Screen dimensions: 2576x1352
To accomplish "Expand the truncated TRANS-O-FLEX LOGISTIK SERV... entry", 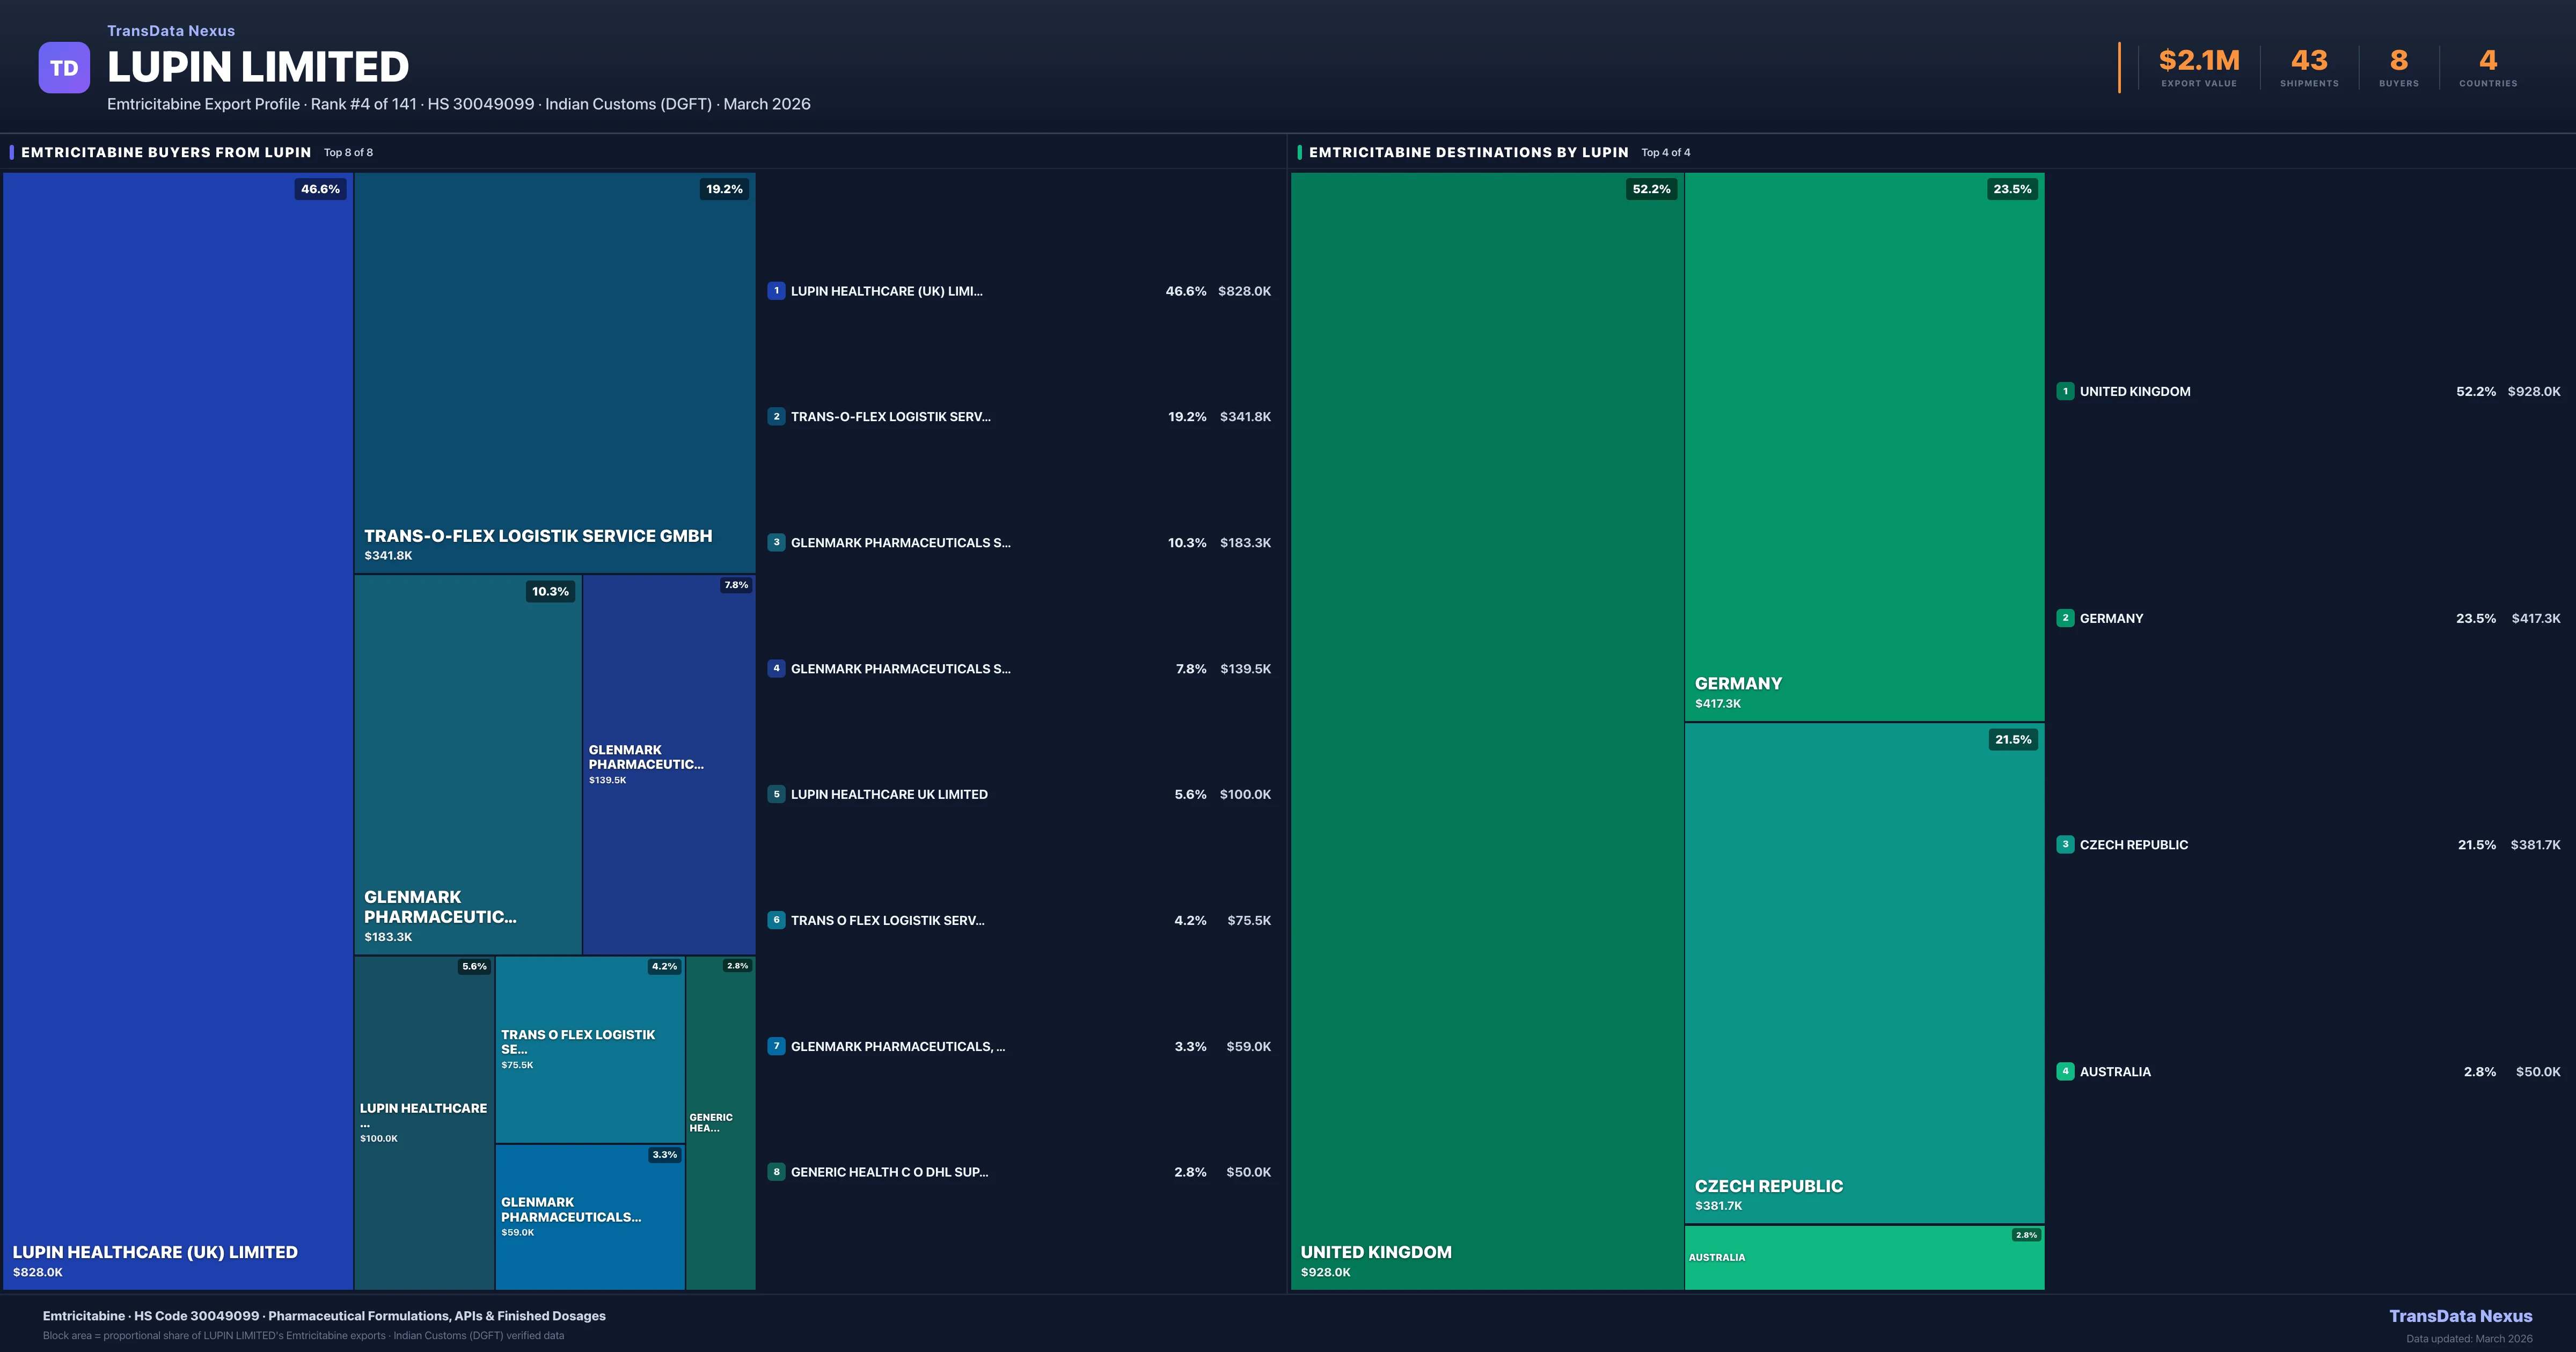I will click(890, 417).
